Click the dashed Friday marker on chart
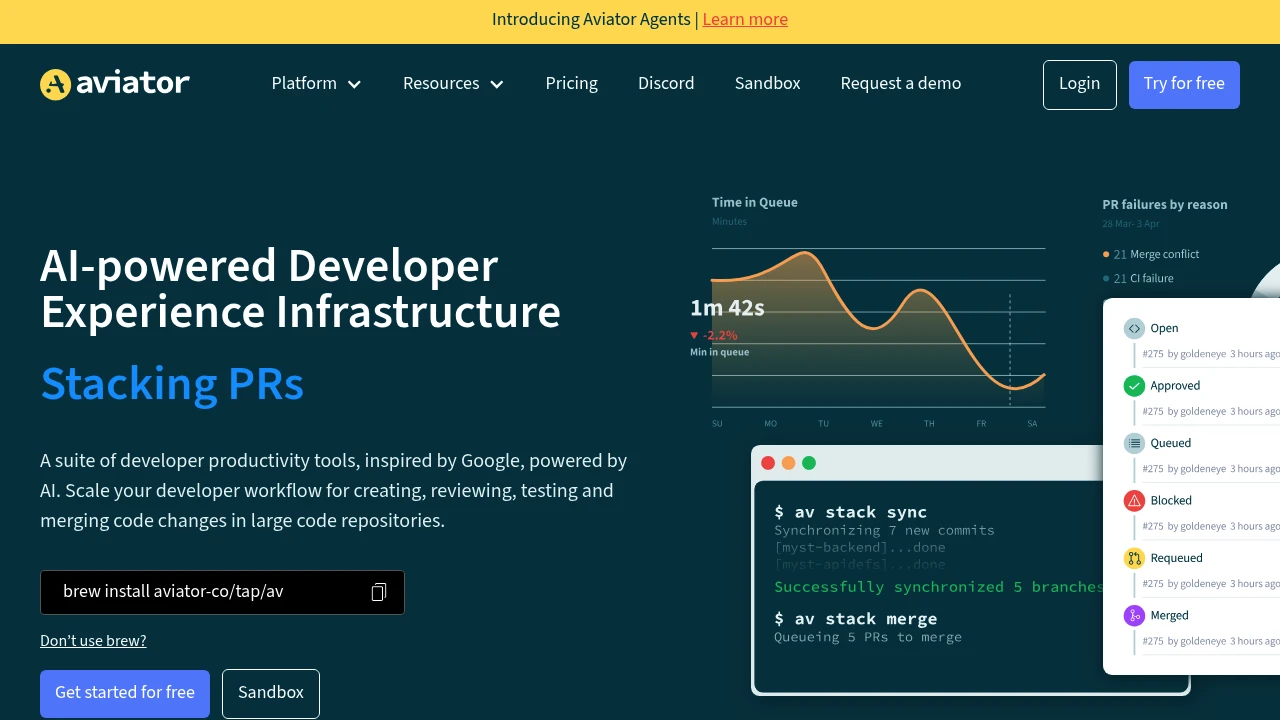This screenshot has height=720, width=1280. [1010, 350]
